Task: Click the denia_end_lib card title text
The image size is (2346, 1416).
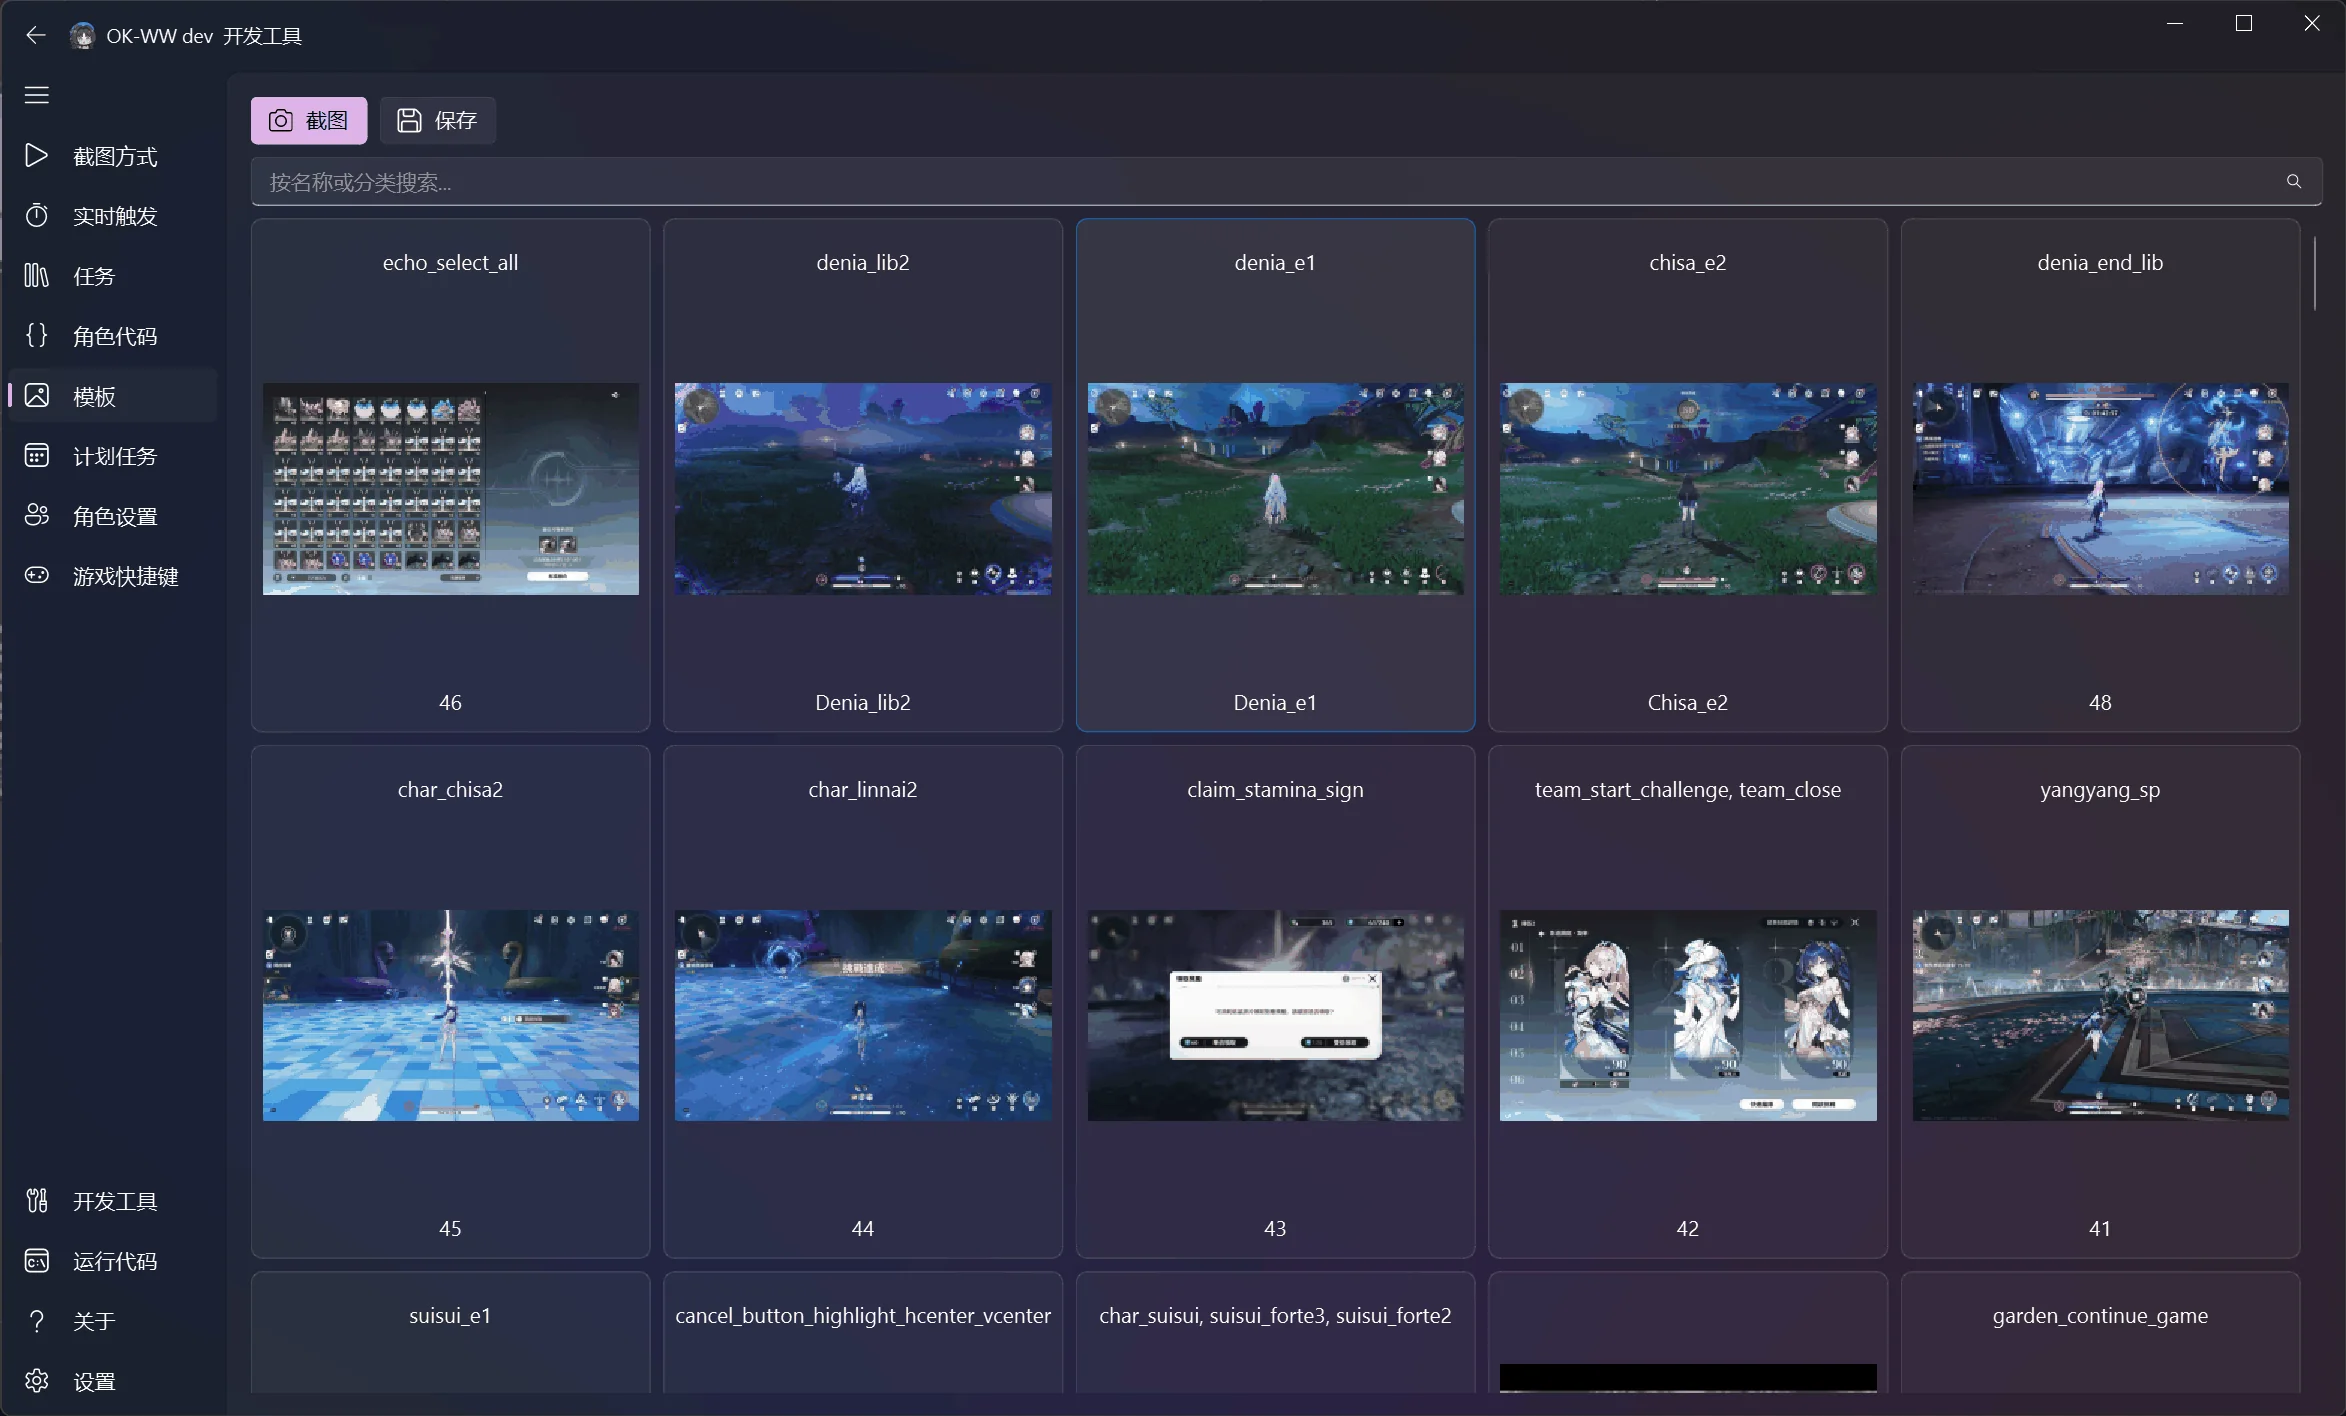Action: click(2100, 263)
